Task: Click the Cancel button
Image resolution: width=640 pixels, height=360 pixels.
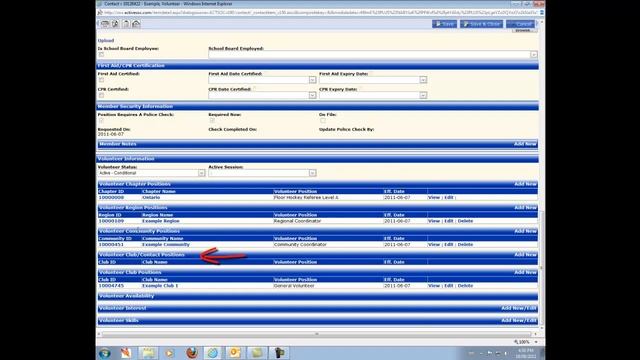Action: pyautogui.click(x=520, y=24)
